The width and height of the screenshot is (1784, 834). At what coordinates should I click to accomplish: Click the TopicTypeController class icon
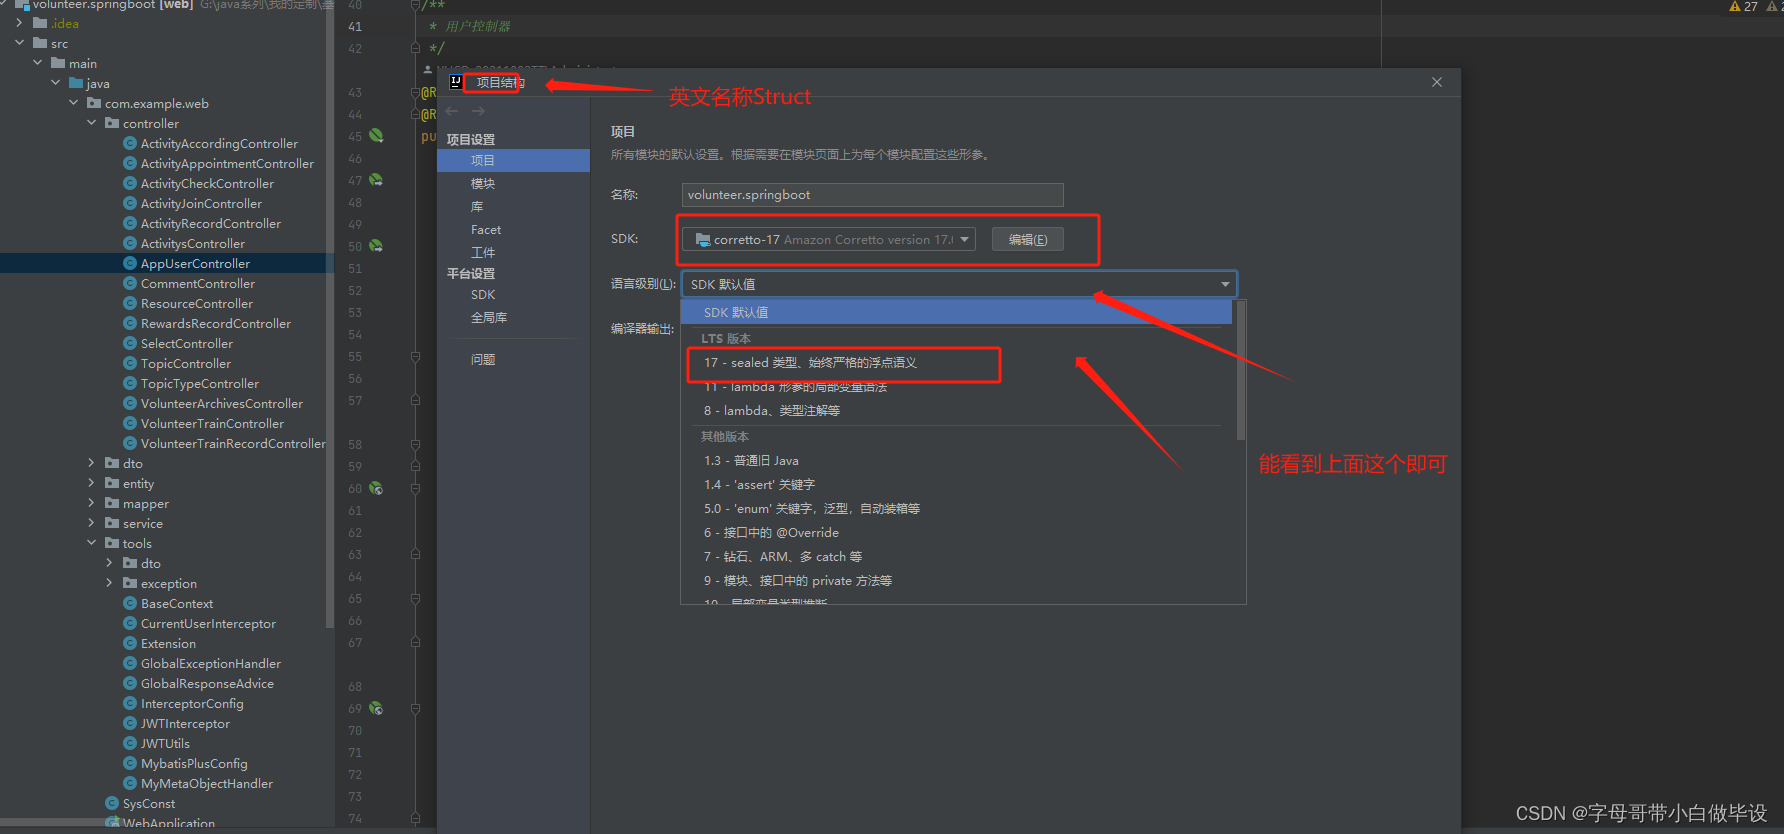click(130, 384)
